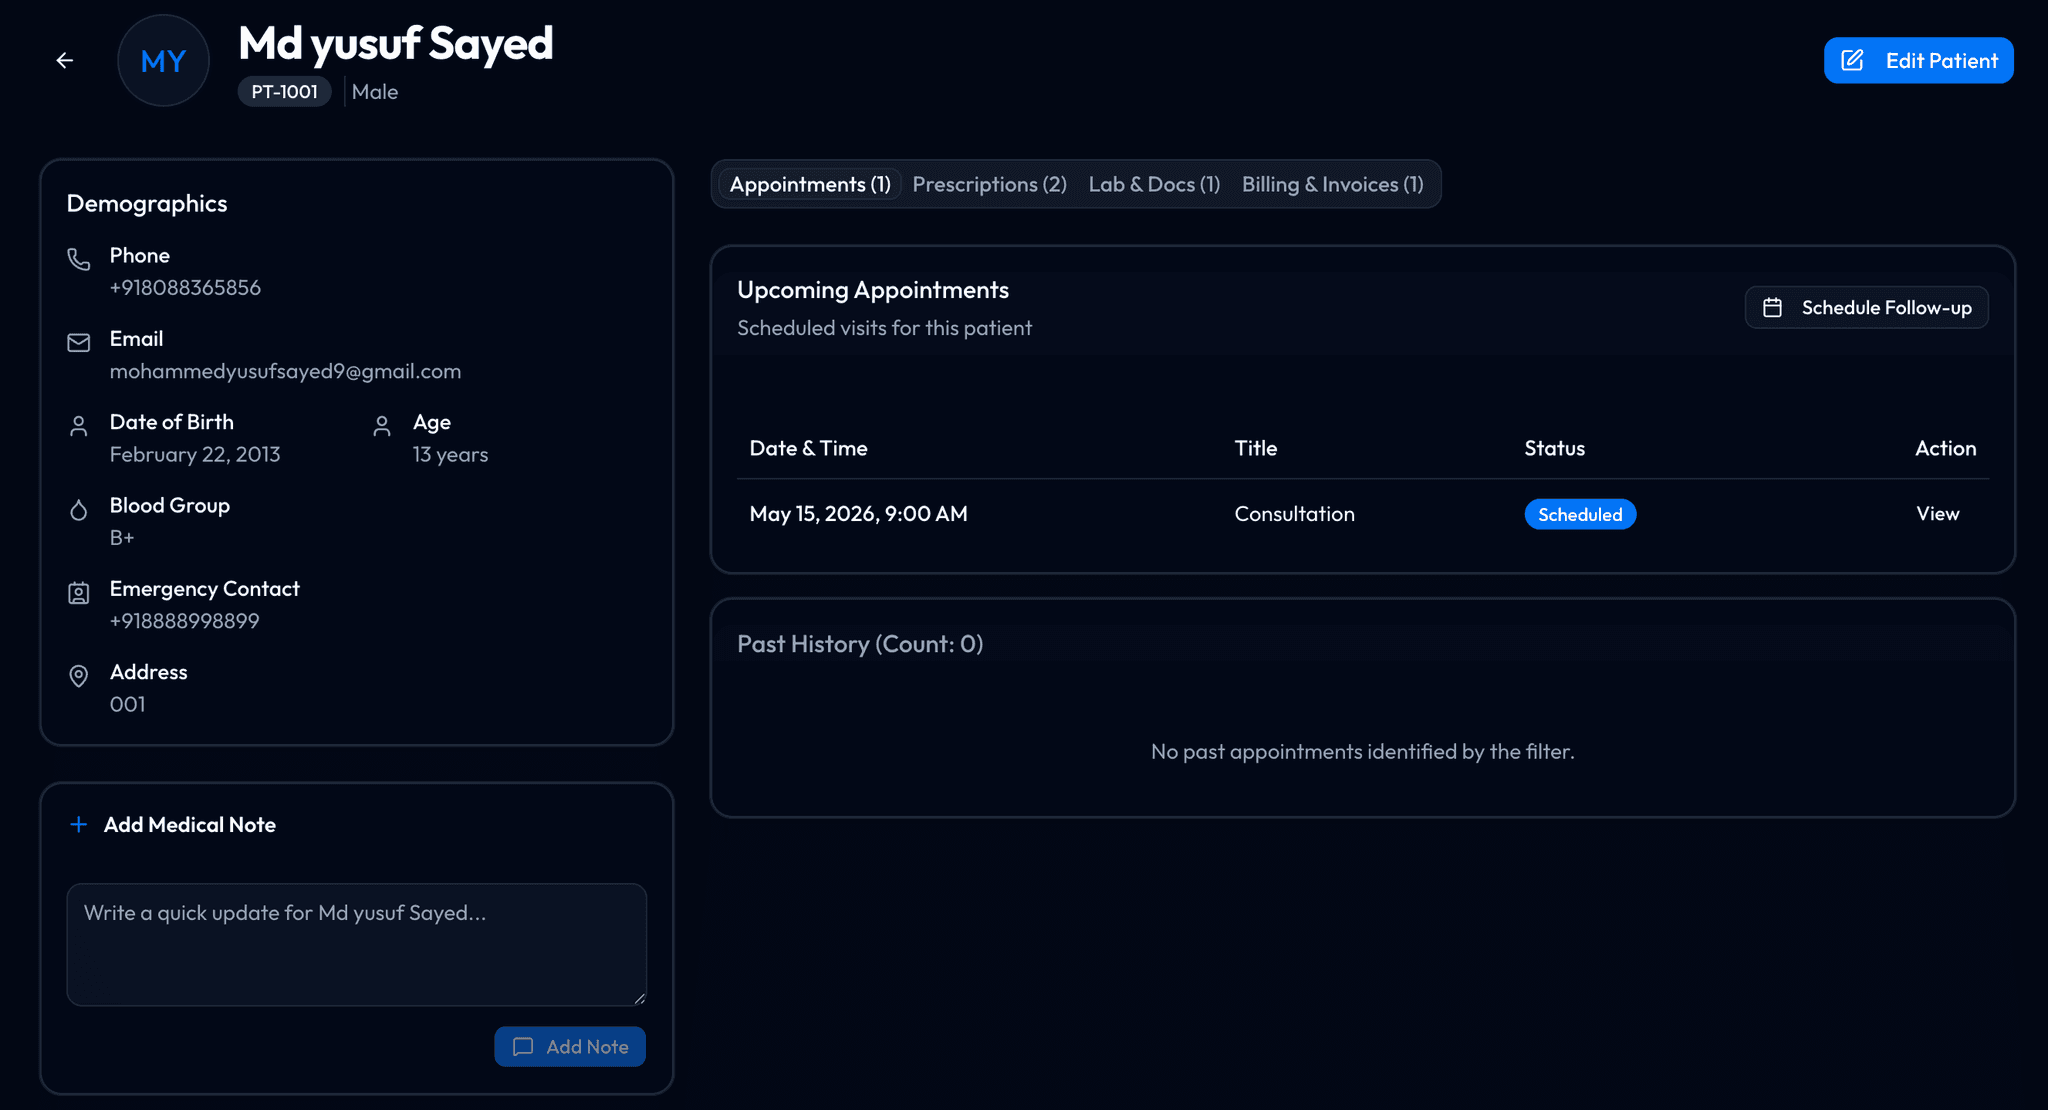Focus the quick update note textarea
Image resolution: width=2048 pixels, height=1110 pixels.
357,945
